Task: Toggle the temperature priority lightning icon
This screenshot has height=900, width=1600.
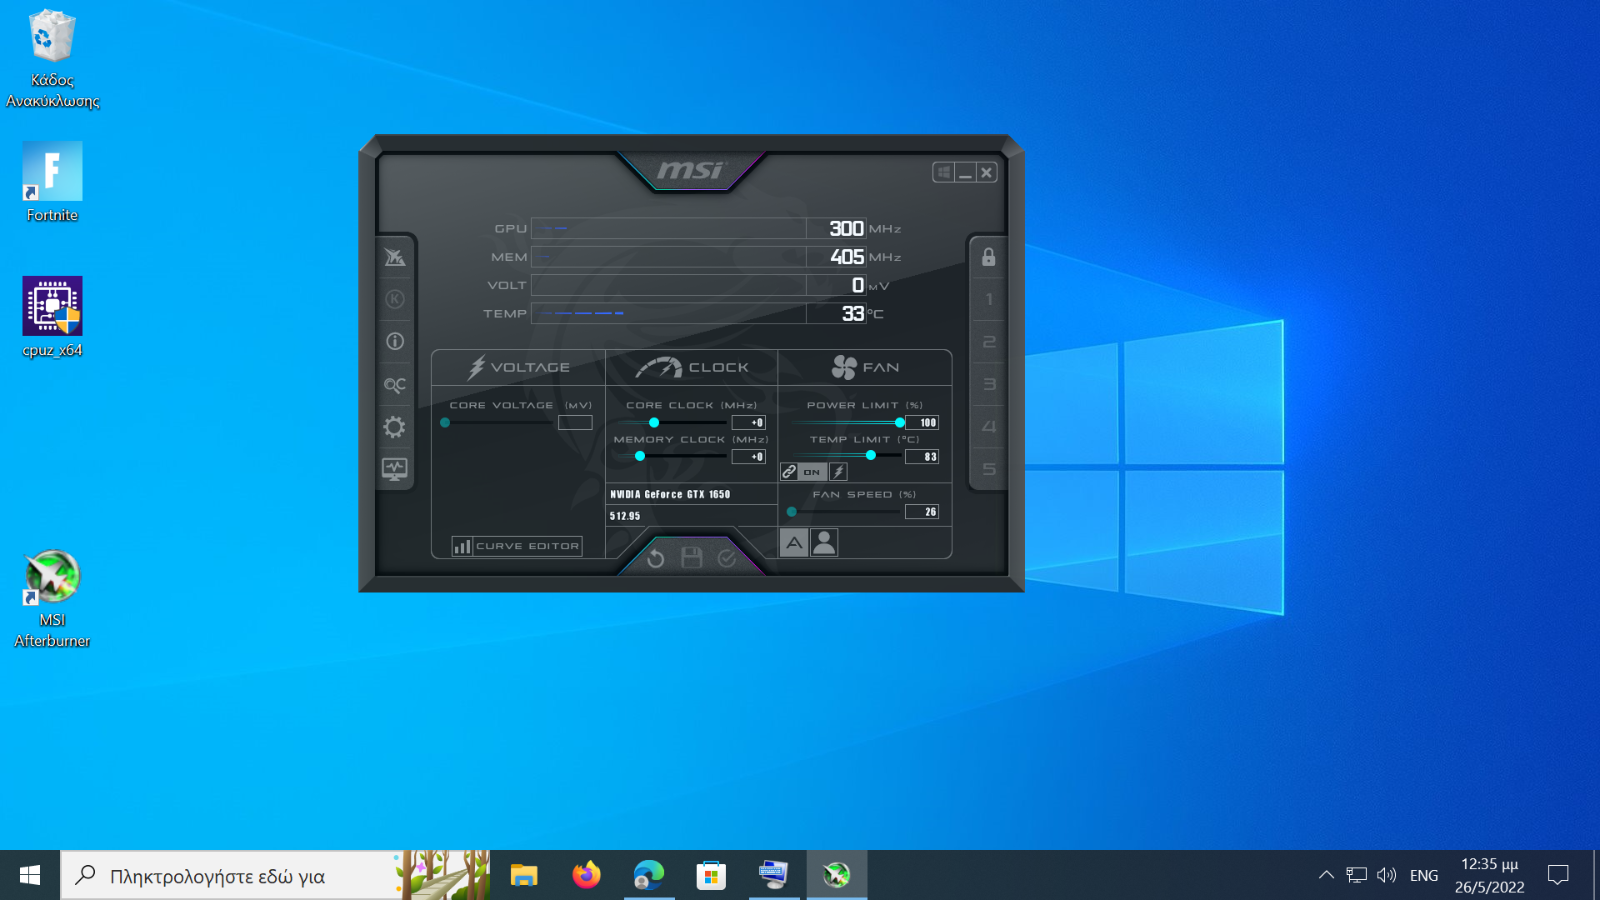Action: click(839, 472)
